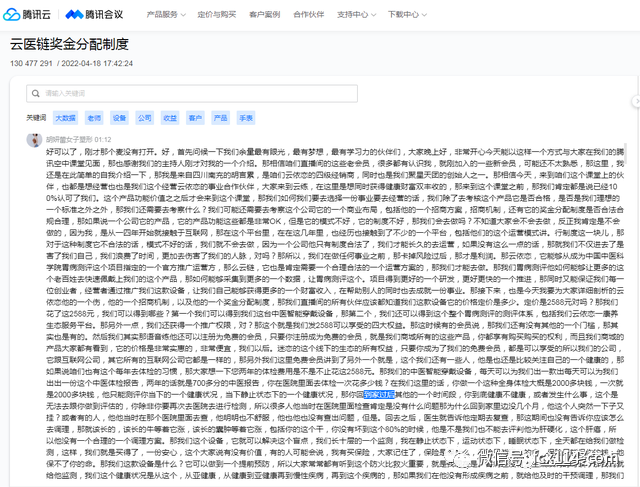640x487 pixels.
Task: Expand the 产品服务 dropdown menu
Action: coord(166,15)
